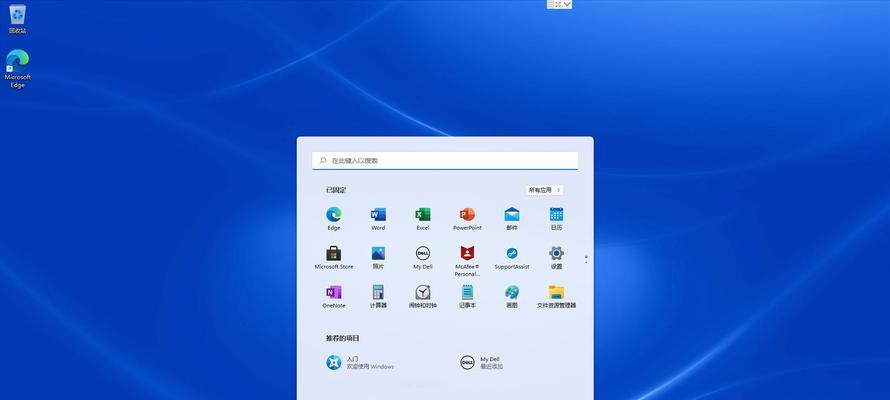Expand the 所有应用 all apps list
The width and height of the screenshot is (890, 400).
[544, 190]
